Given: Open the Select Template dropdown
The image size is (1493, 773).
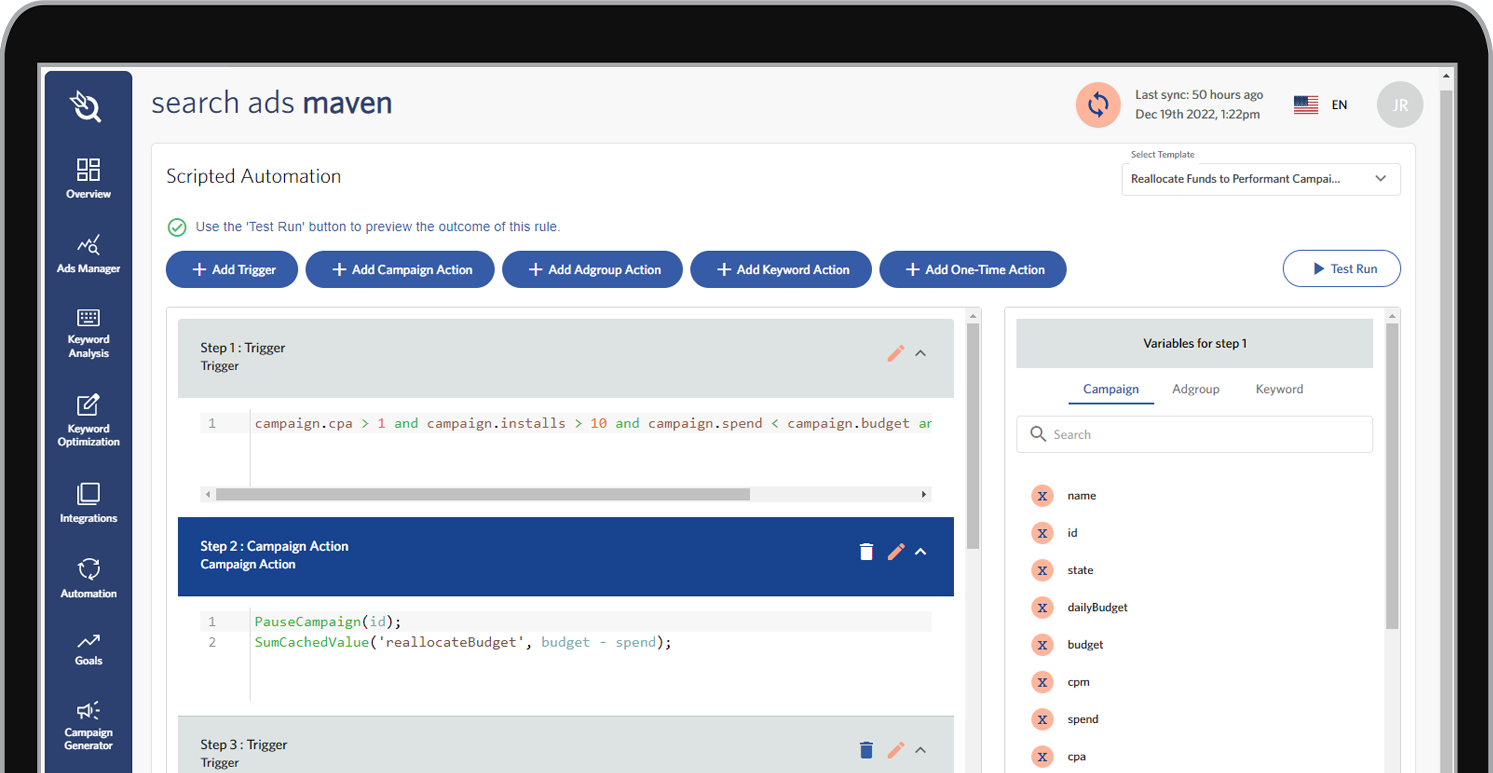Looking at the screenshot, I should coord(1261,179).
